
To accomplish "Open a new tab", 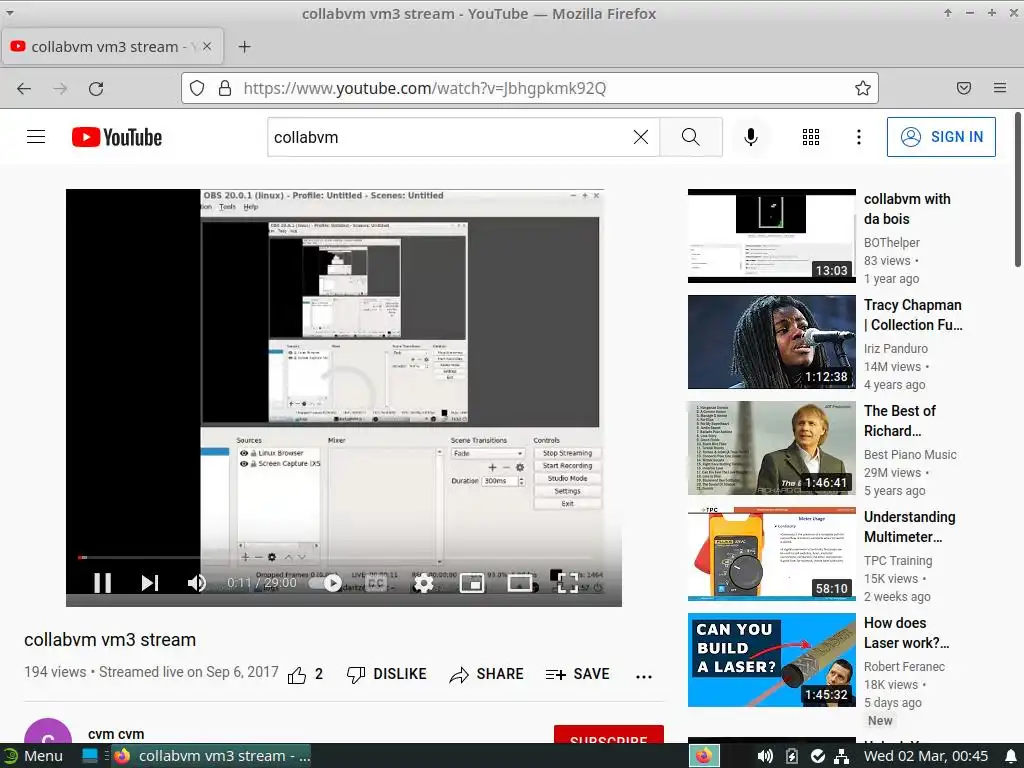I will pos(244,46).
